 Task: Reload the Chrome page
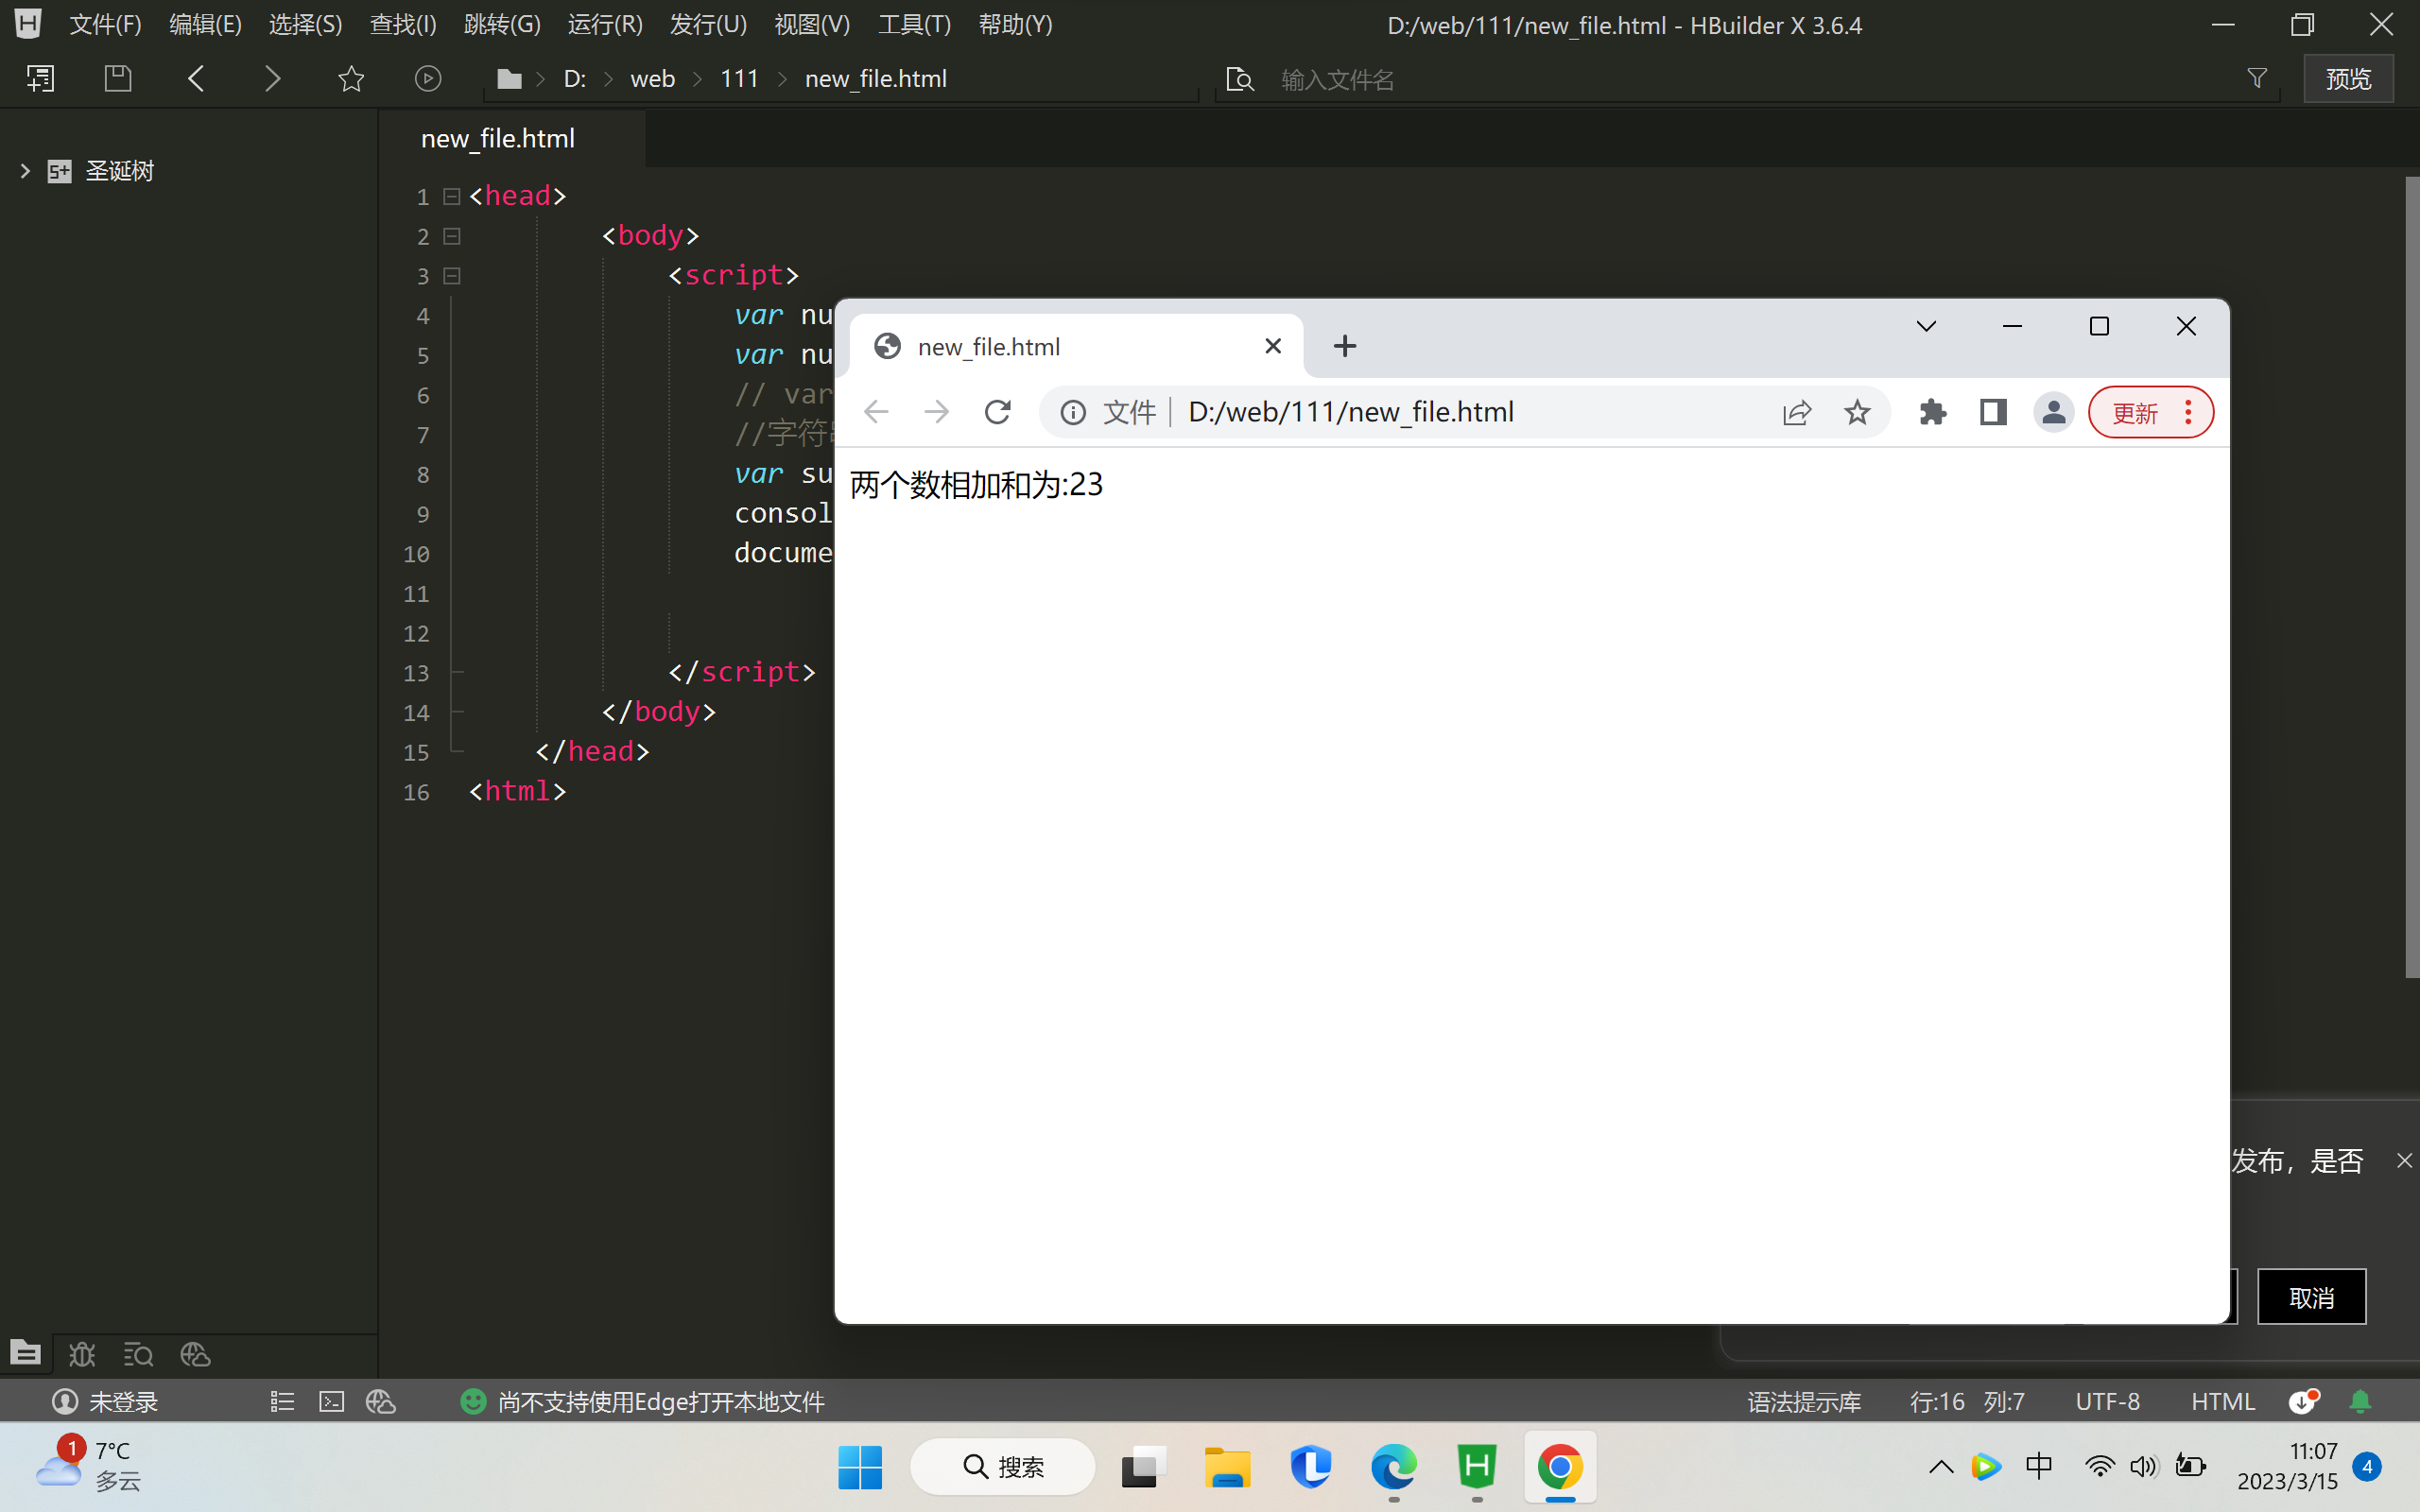pos(997,412)
